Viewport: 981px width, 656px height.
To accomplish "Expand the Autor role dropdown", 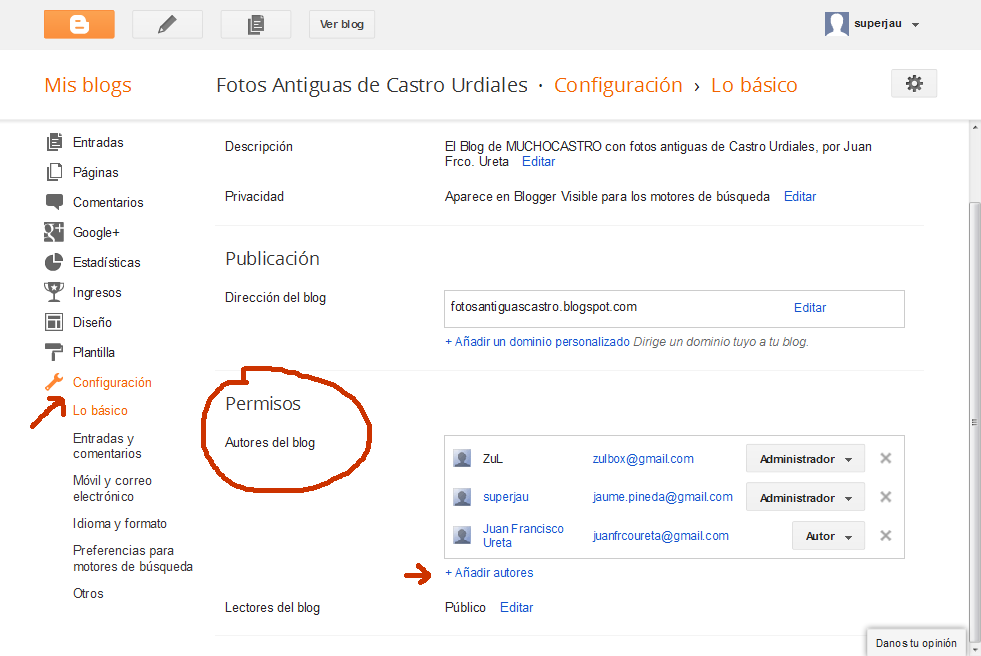I will [828, 536].
